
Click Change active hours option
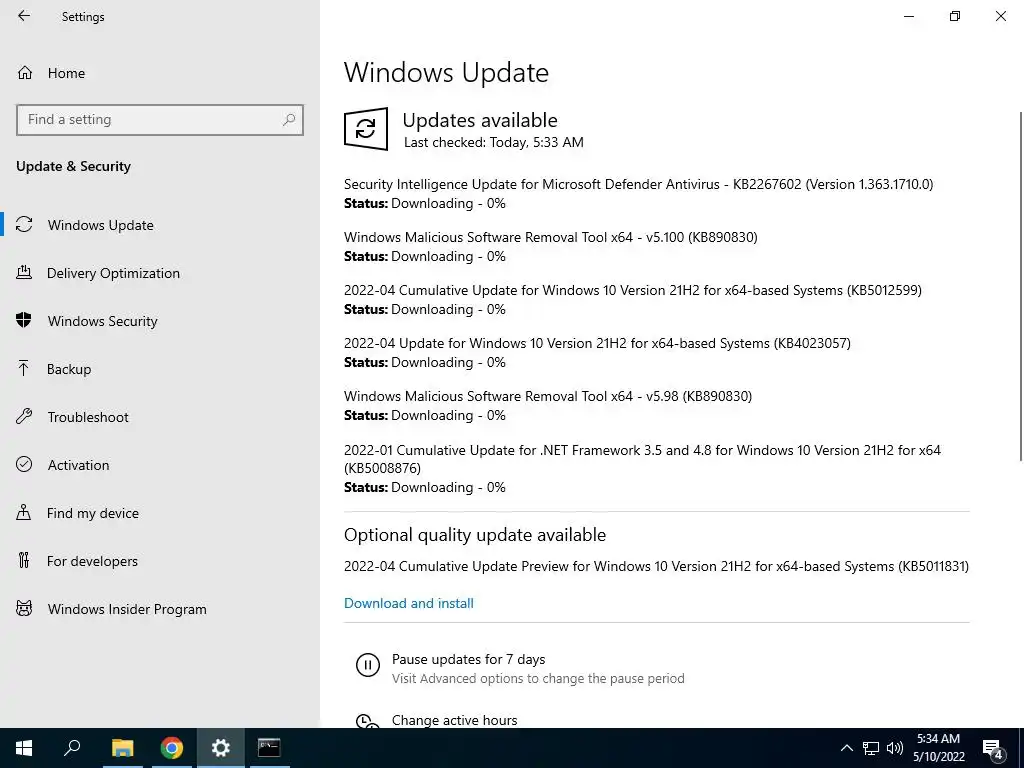pos(455,720)
